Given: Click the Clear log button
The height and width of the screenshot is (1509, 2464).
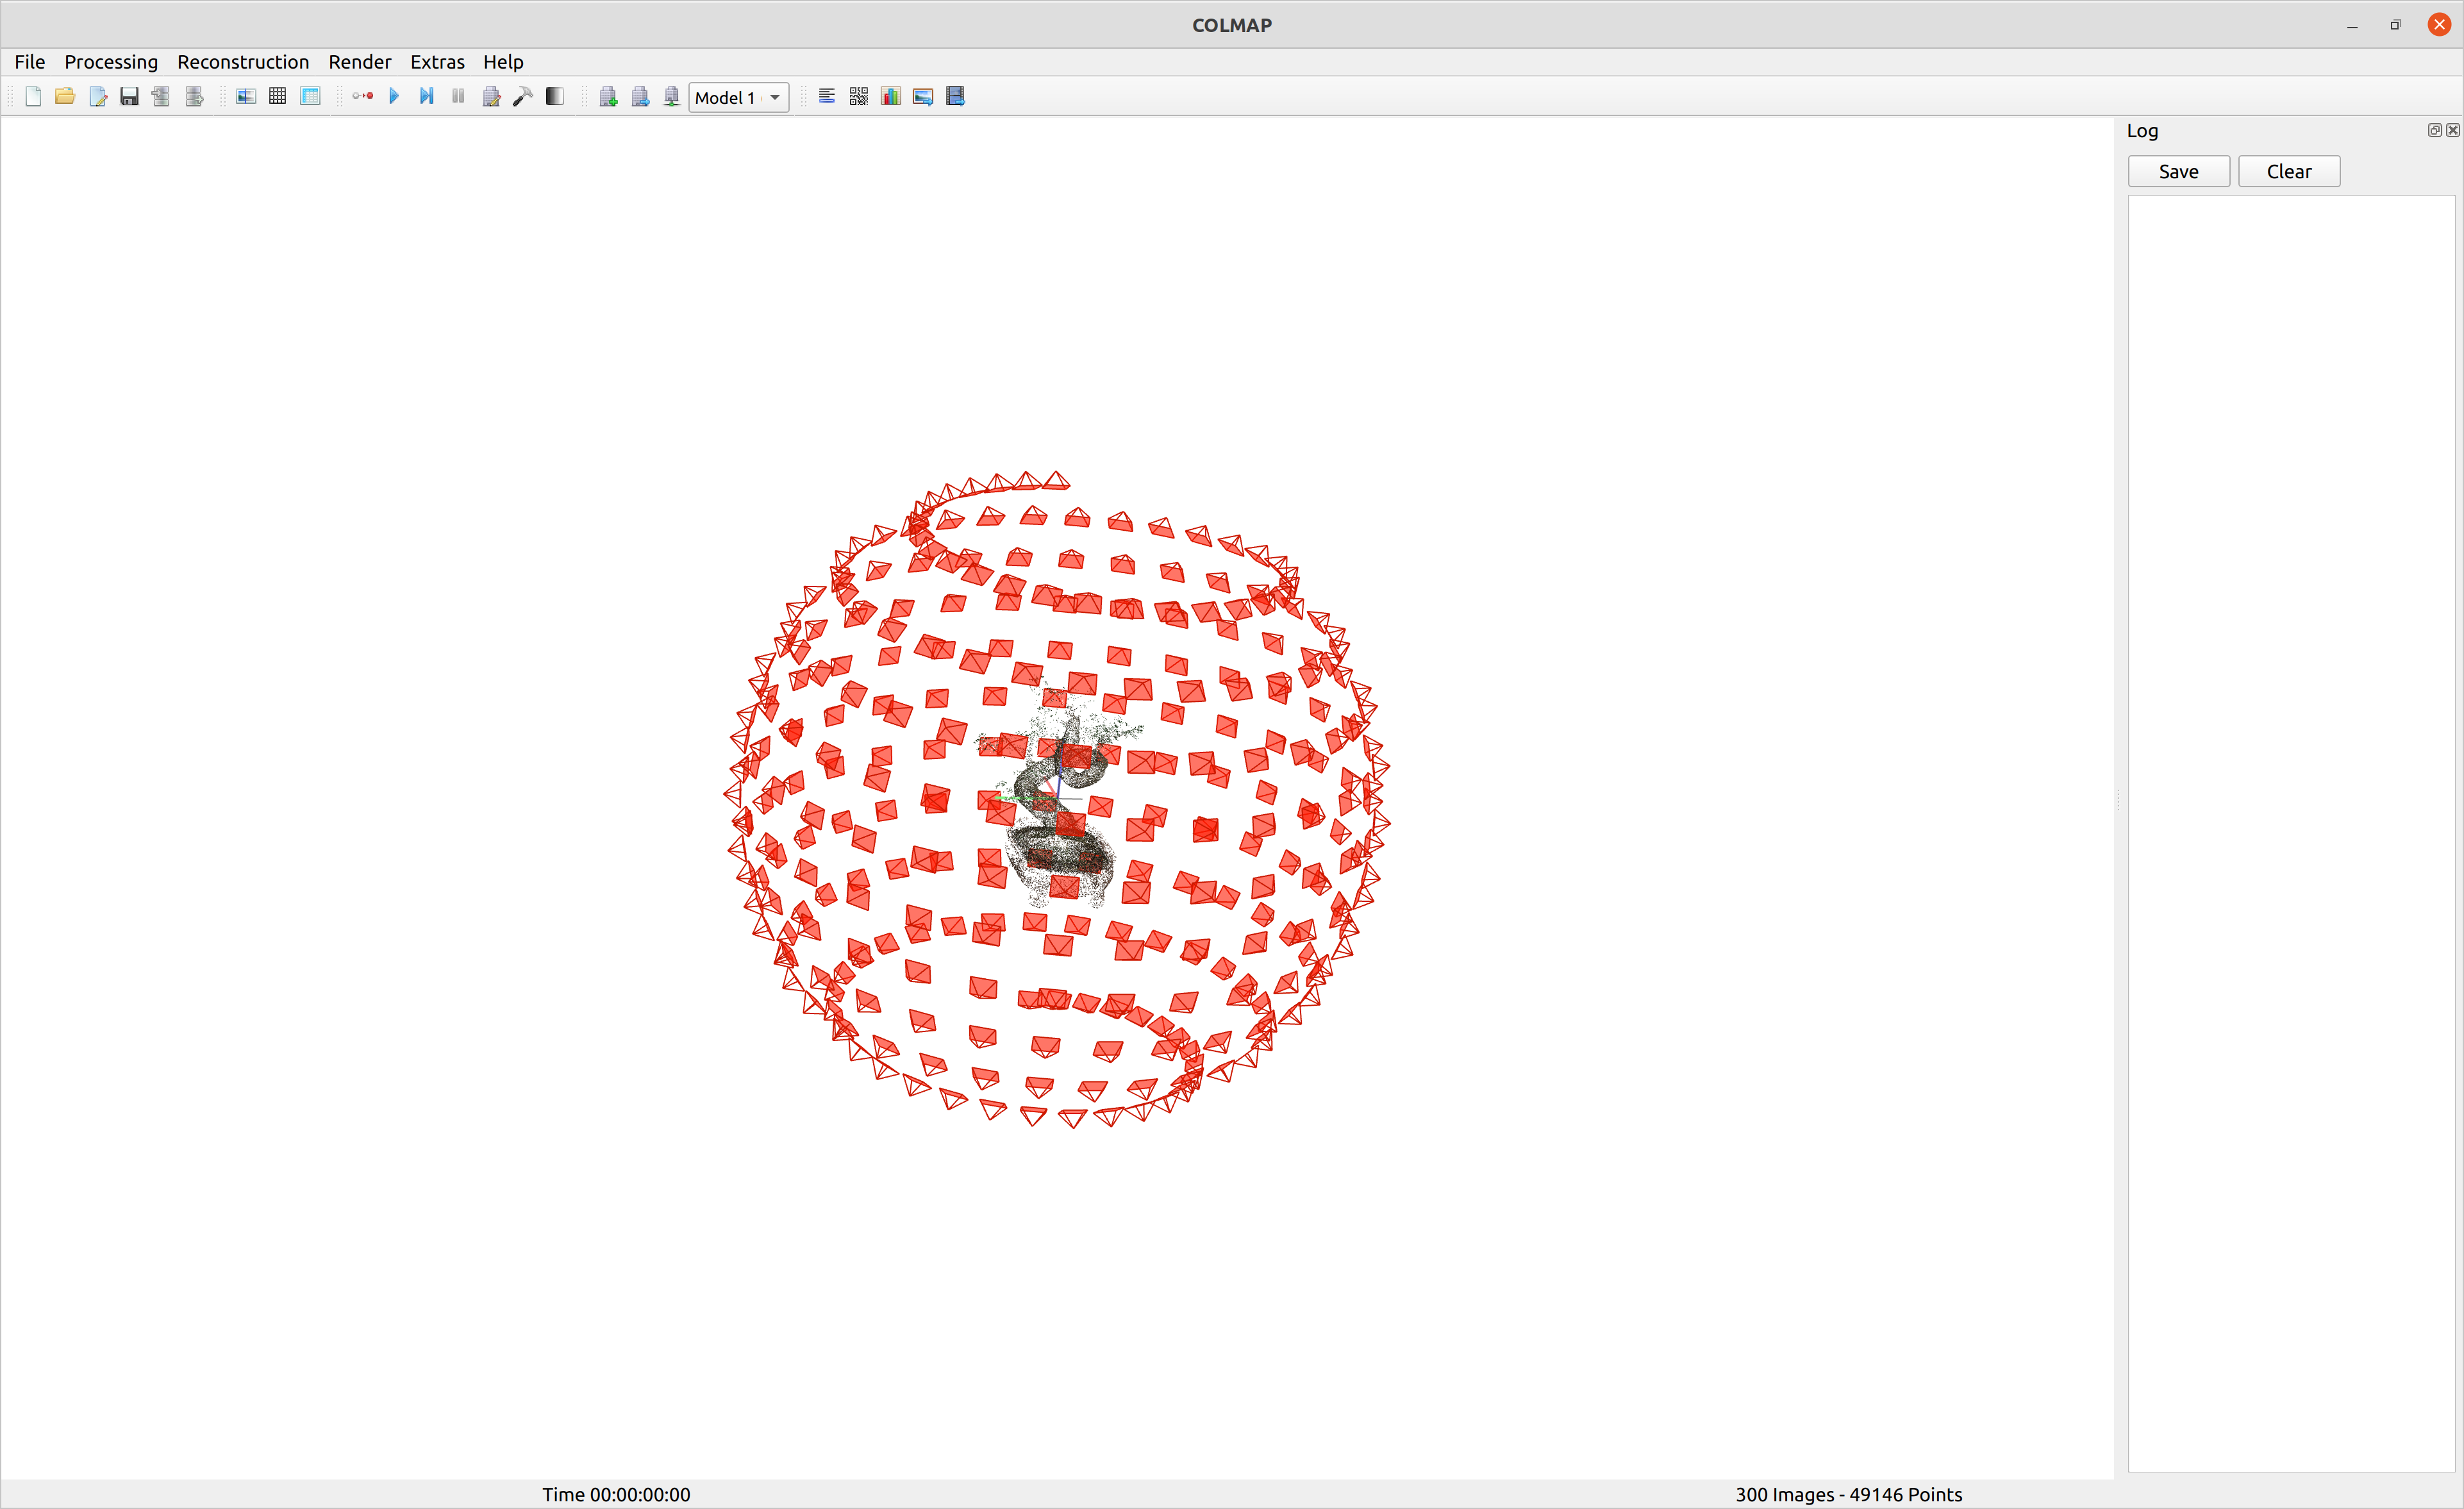Looking at the screenshot, I should [x=2290, y=171].
